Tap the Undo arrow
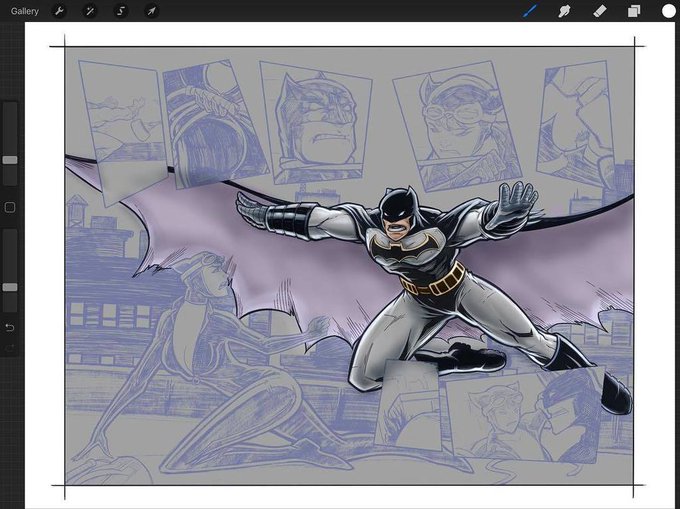Image resolution: width=680 pixels, height=509 pixels. pyautogui.click(x=10, y=327)
